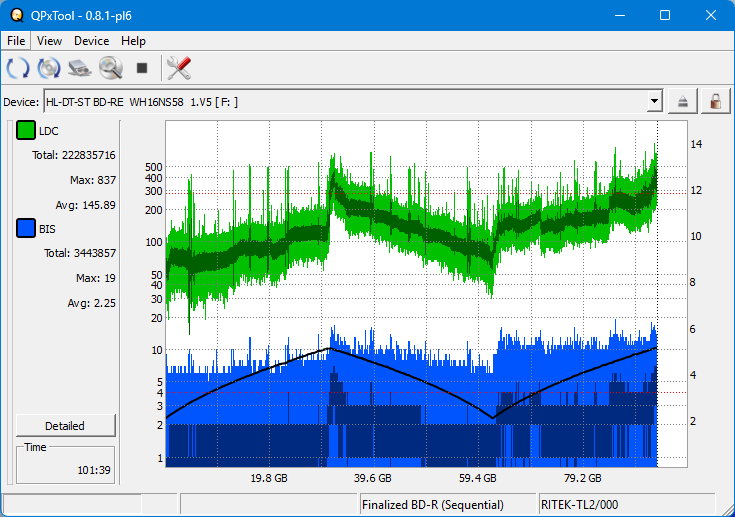735x517 pixels.
Task: Click the window resize grip corner
Action: (x=727, y=509)
